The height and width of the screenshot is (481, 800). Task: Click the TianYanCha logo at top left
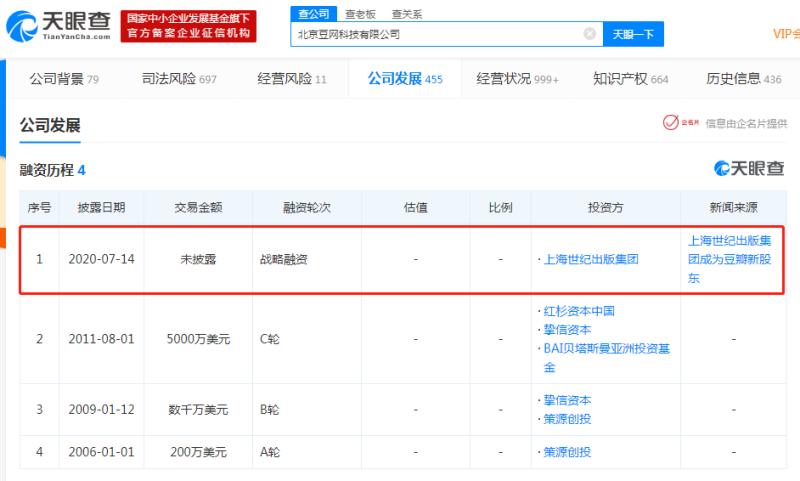point(58,26)
